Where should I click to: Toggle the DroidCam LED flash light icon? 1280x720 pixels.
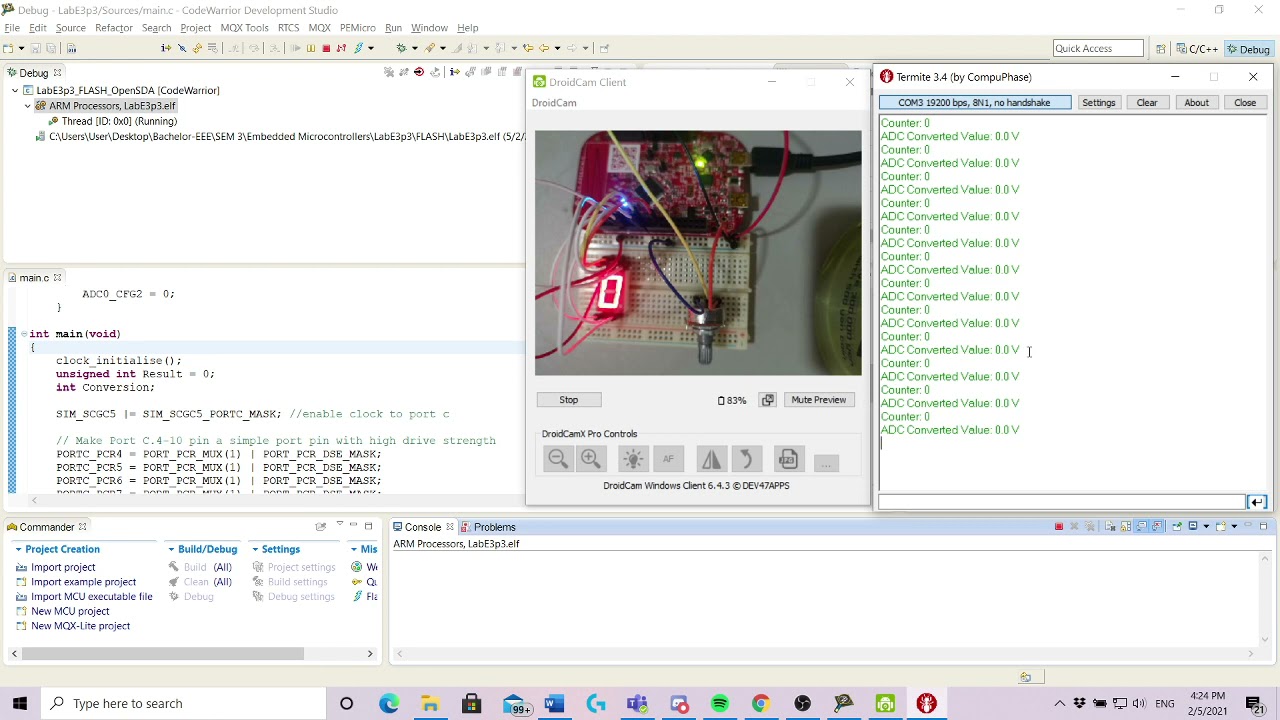click(x=632, y=459)
